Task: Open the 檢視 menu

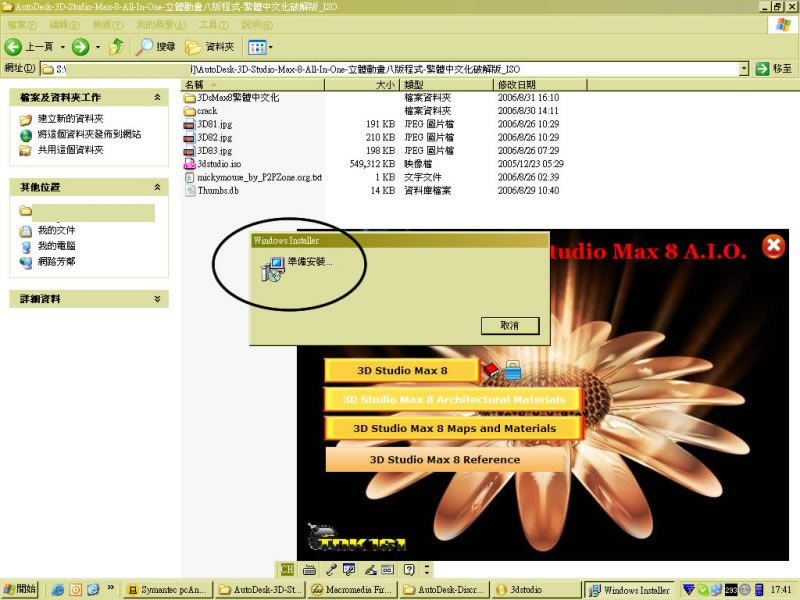Action: click(108, 25)
